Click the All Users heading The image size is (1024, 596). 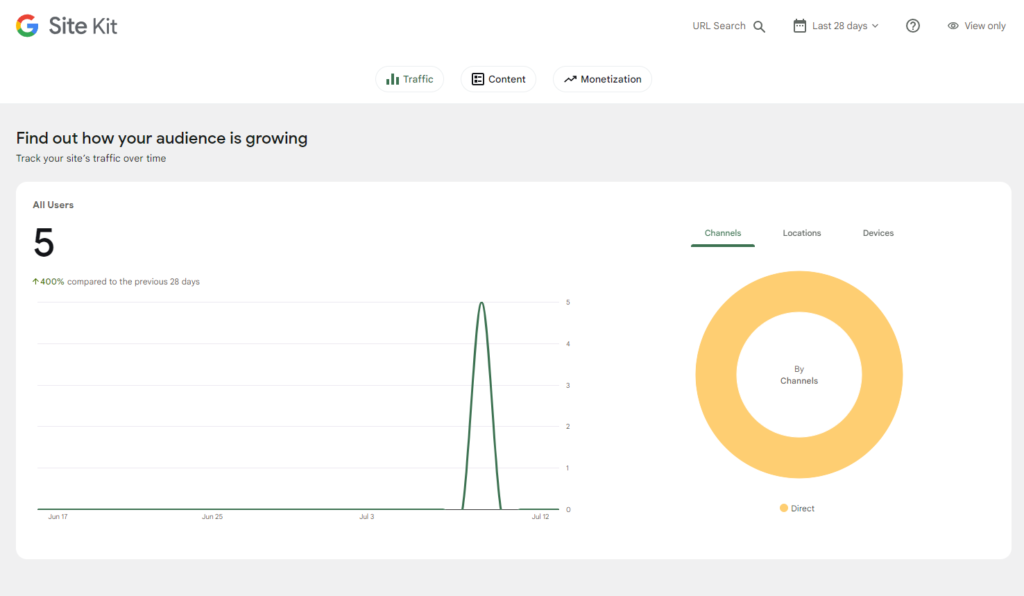[x=53, y=205]
